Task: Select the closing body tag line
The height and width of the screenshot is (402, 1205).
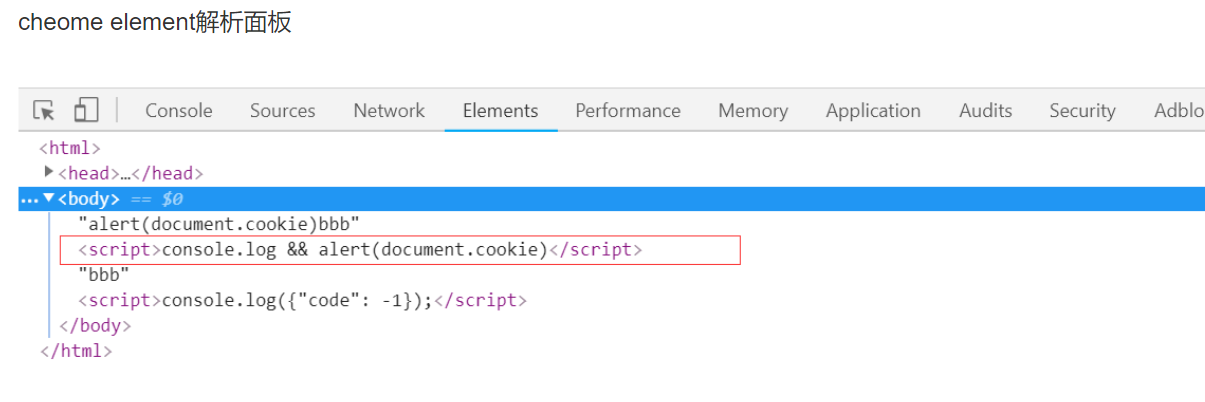Action: 95,325
